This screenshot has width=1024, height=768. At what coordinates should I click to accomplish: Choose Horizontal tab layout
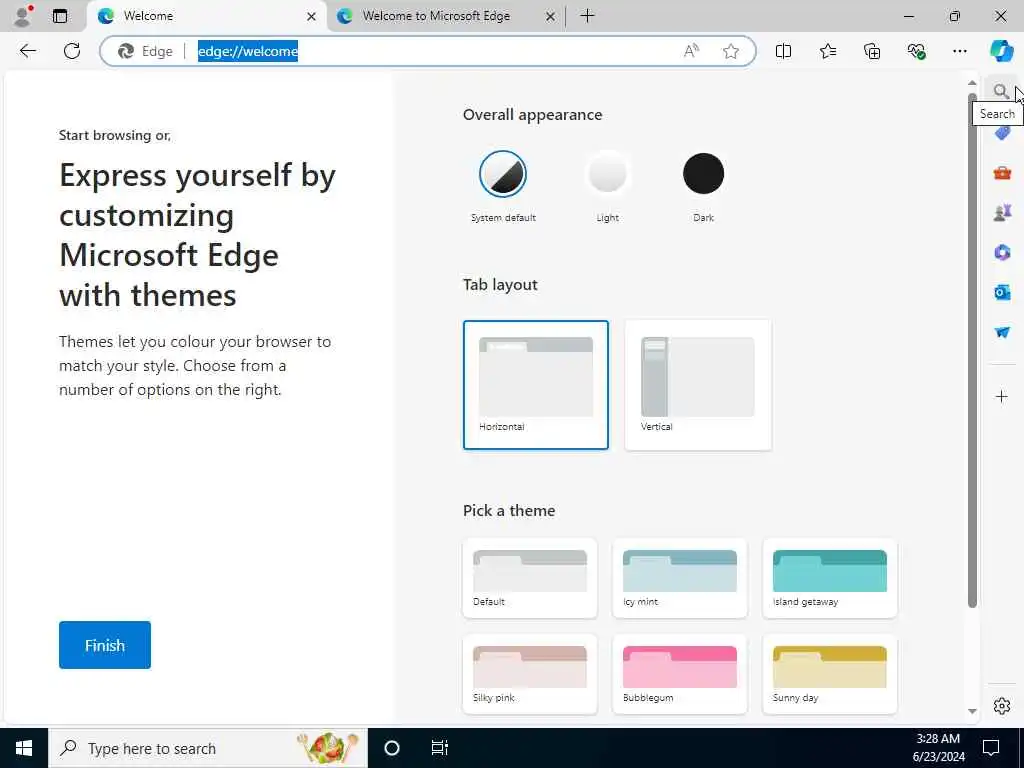click(x=536, y=385)
